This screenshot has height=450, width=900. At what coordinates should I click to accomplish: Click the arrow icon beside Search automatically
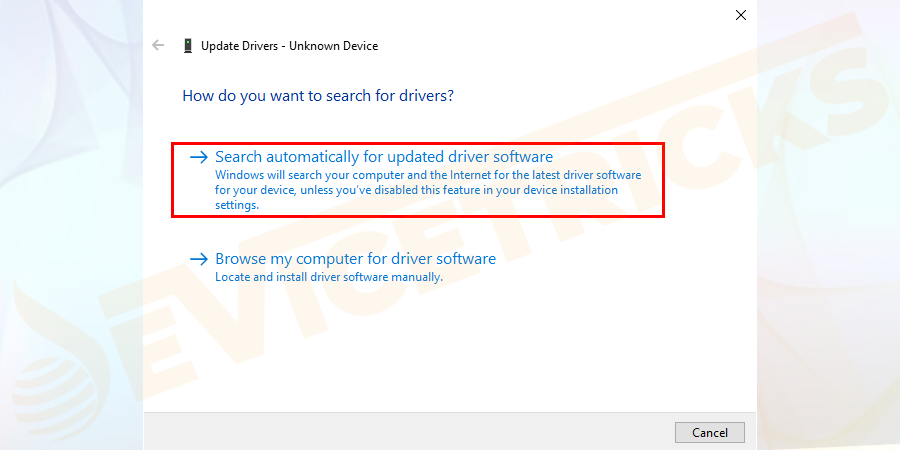click(x=199, y=157)
